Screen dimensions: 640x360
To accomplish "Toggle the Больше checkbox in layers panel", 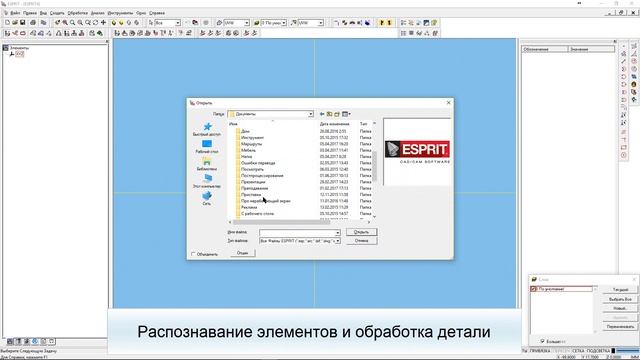I will coord(542,341).
